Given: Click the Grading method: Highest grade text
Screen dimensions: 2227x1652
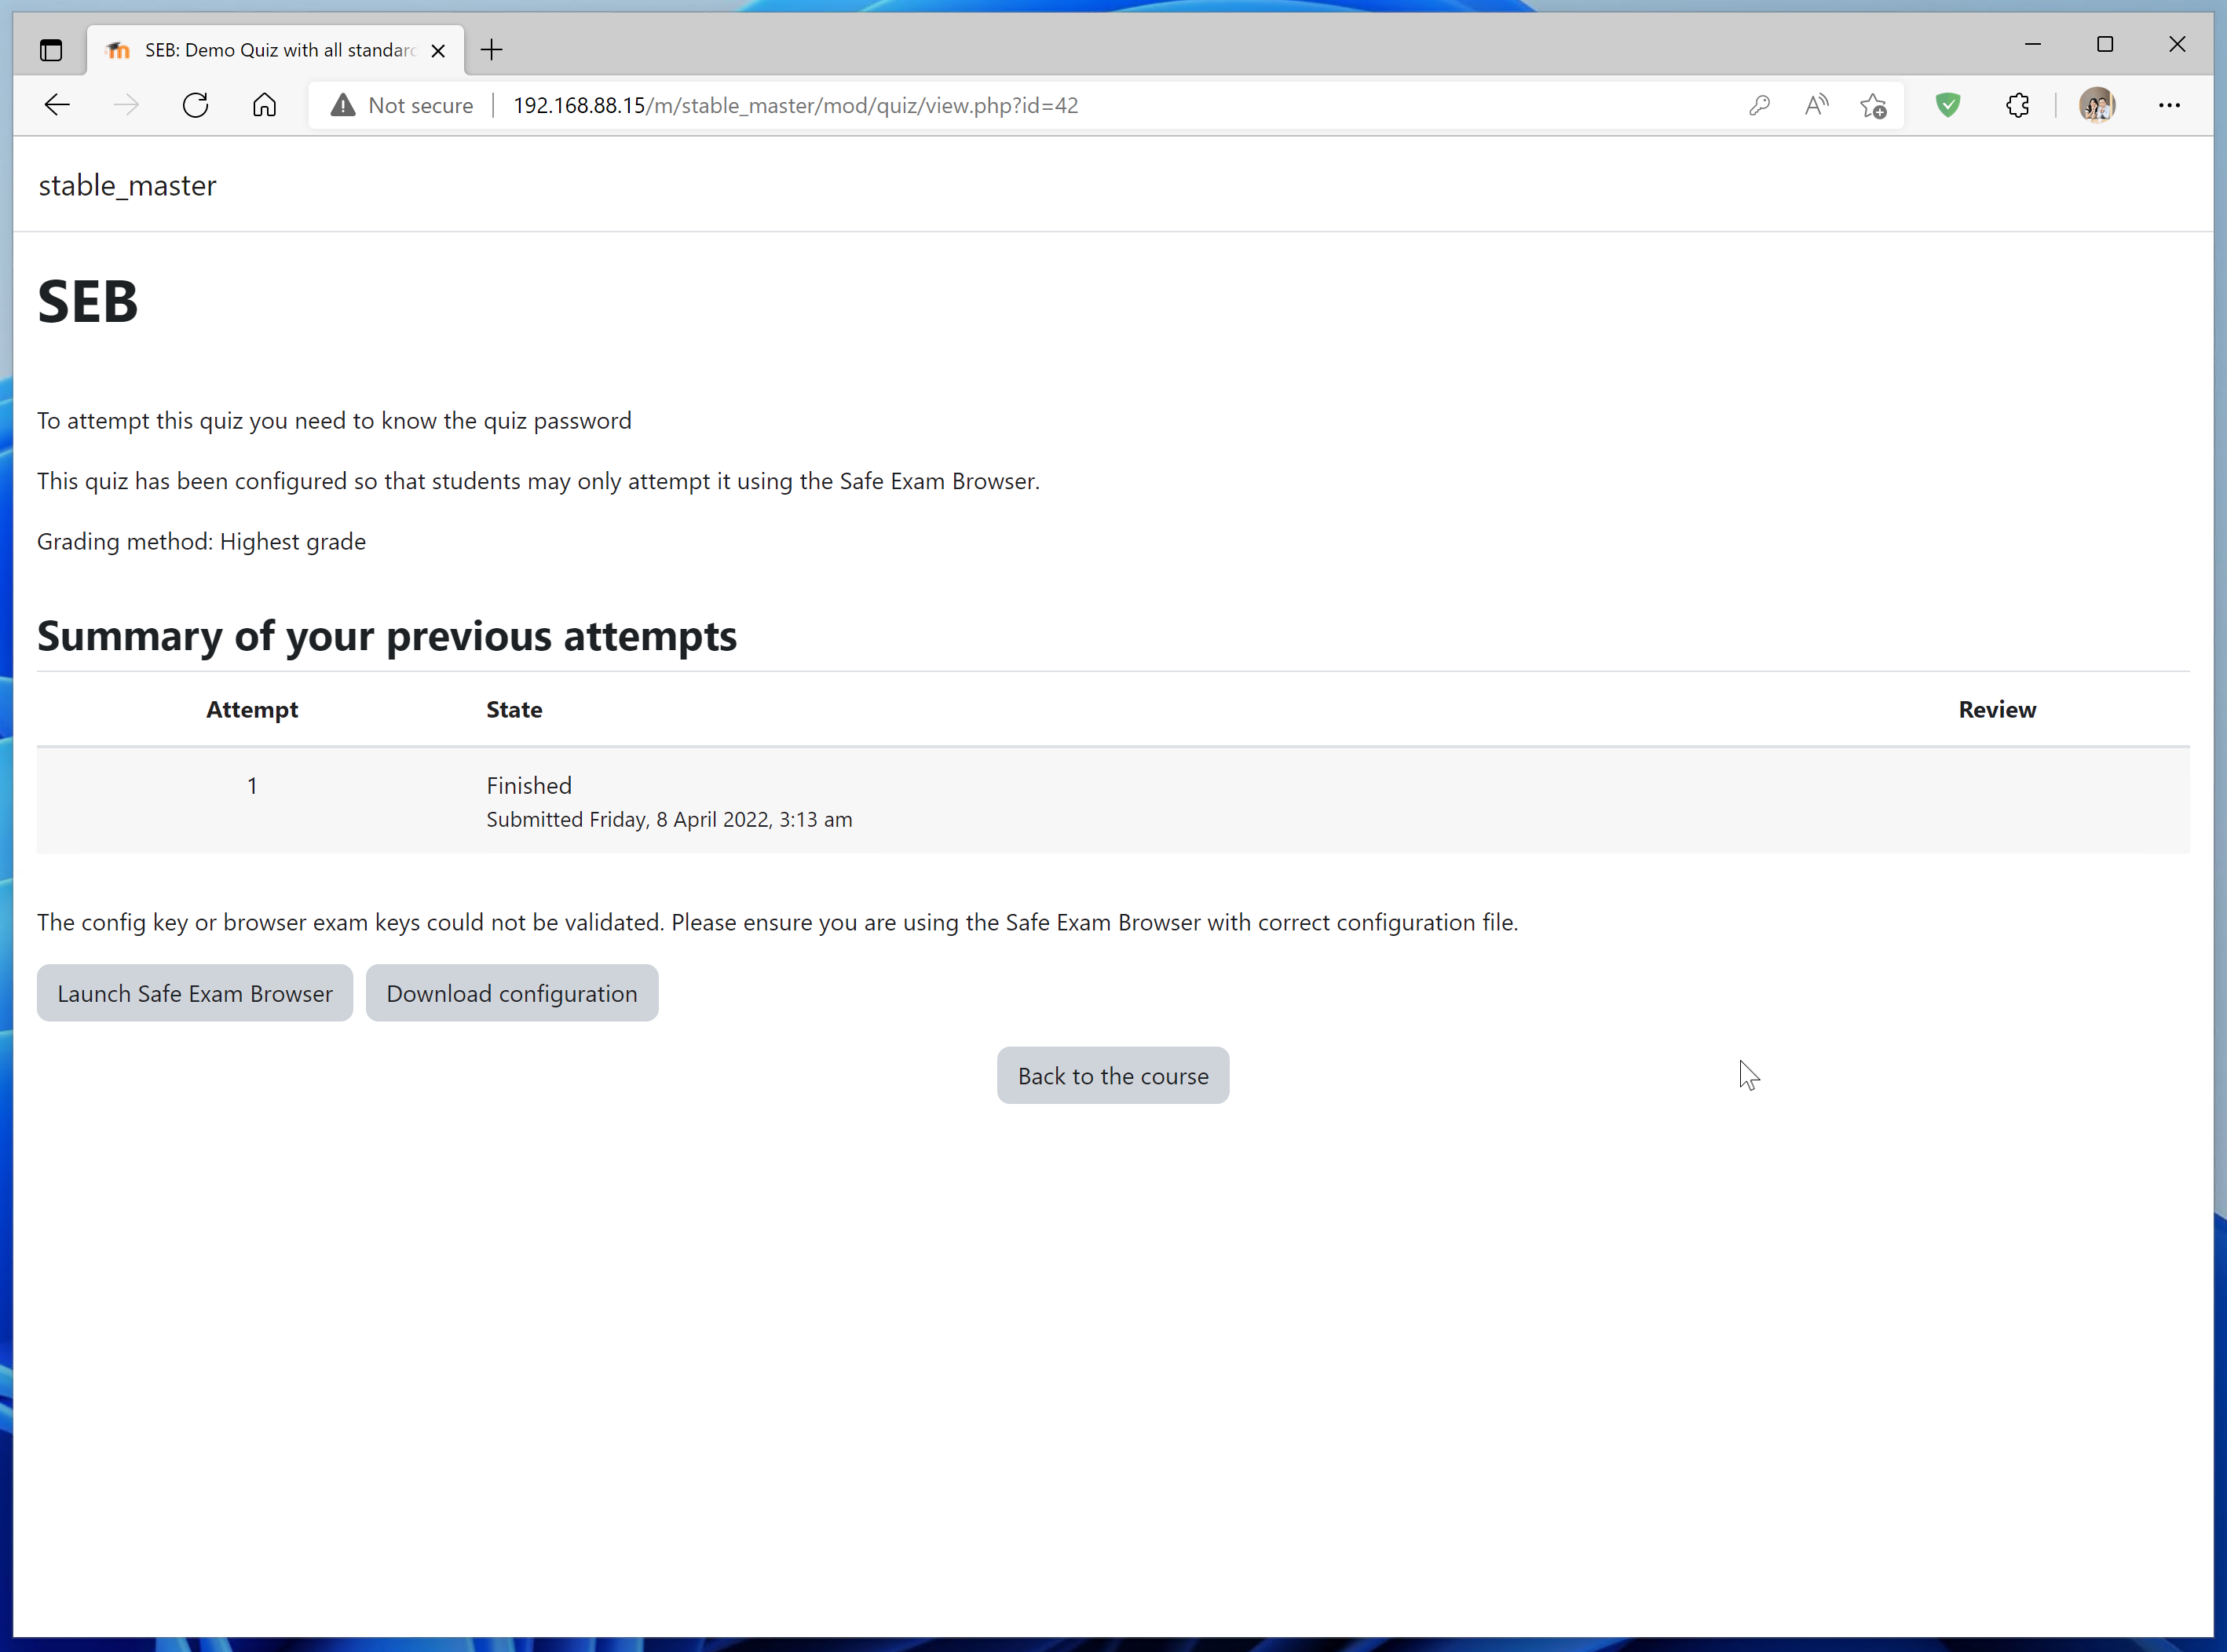Looking at the screenshot, I should pos(201,541).
